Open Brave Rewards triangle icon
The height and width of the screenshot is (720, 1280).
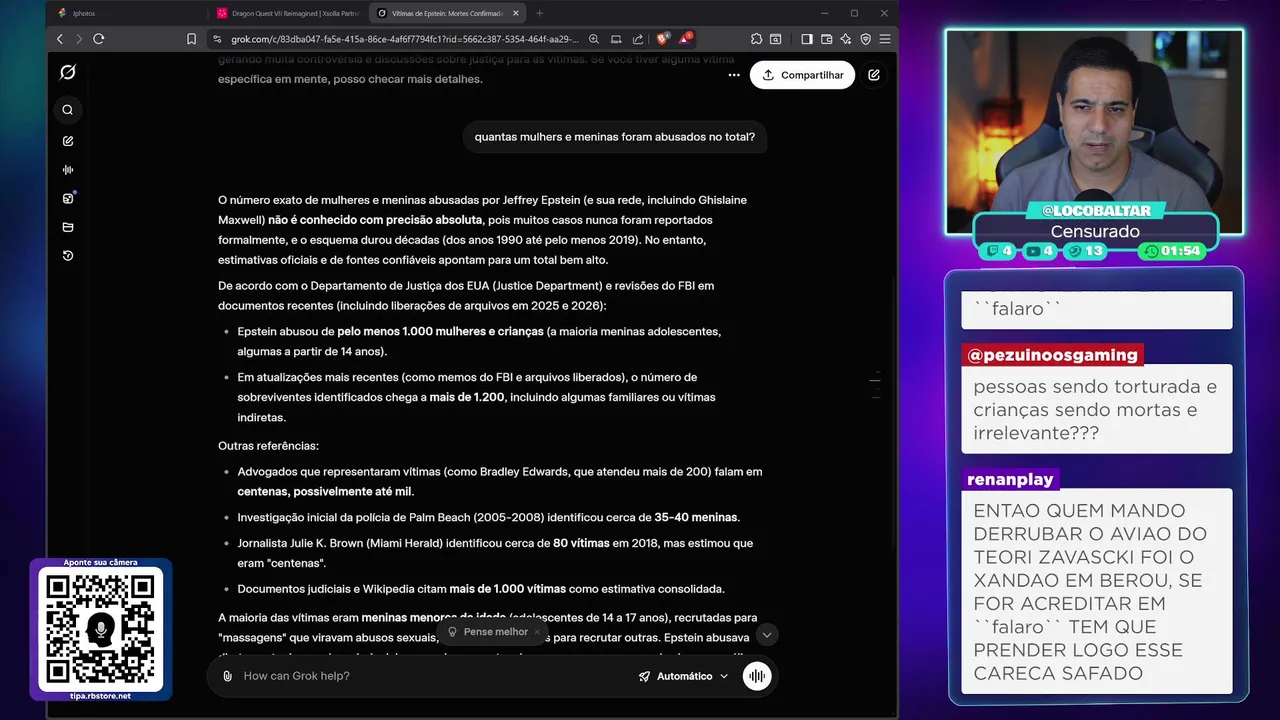click(x=685, y=39)
